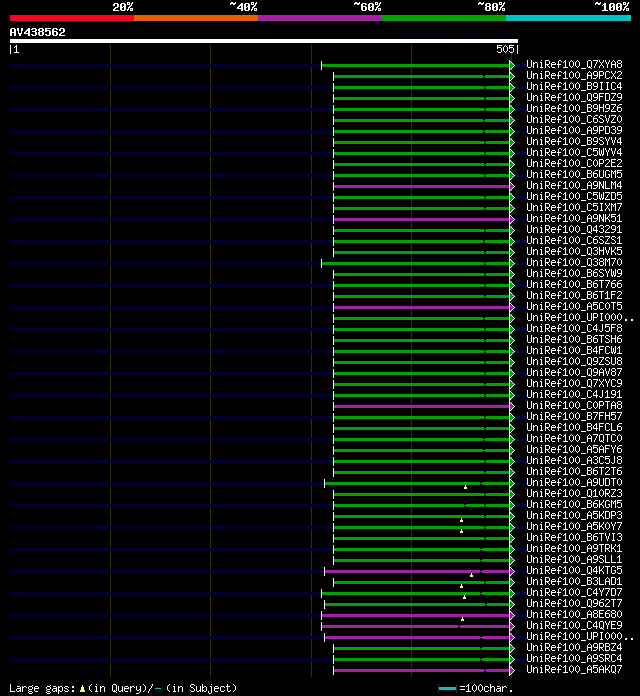
Task: Select the UniRef100_B4FCL6 label
Action: pos(574,427)
